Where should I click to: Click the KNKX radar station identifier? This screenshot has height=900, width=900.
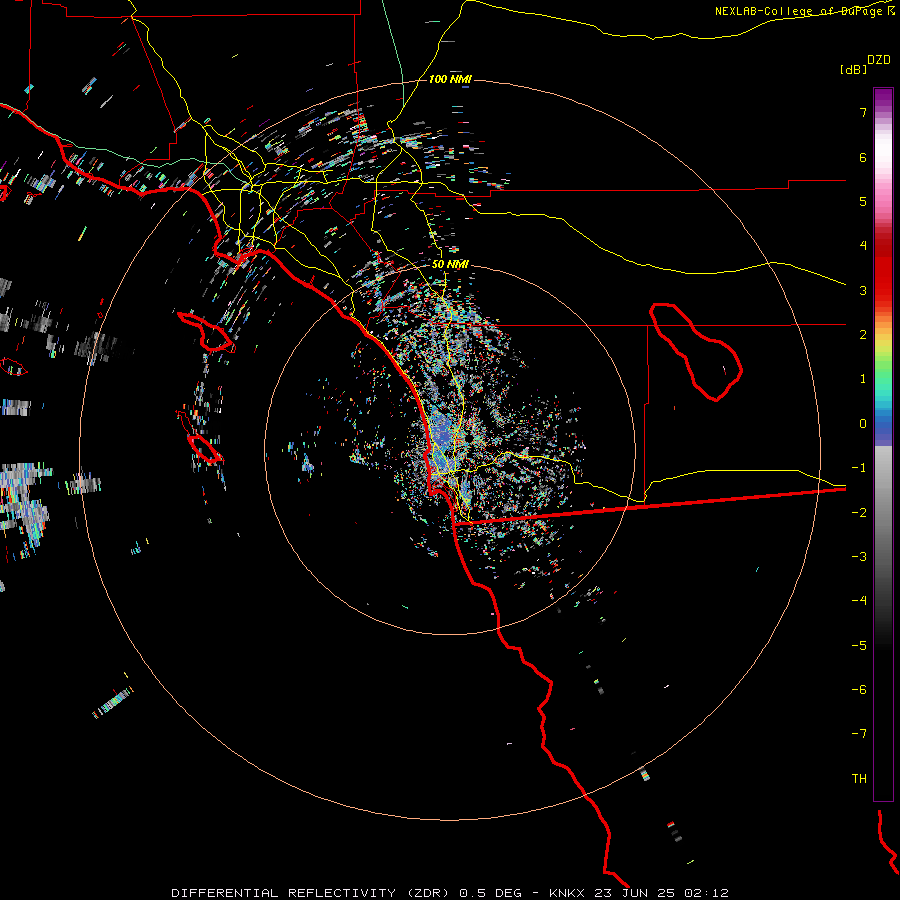pyautogui.click(x=567, y=893)
